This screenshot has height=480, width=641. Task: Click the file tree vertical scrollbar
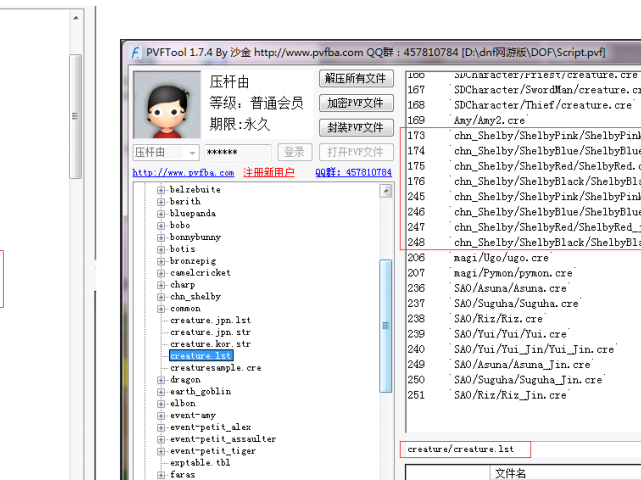pyautogui.click(x=386, y=330)
